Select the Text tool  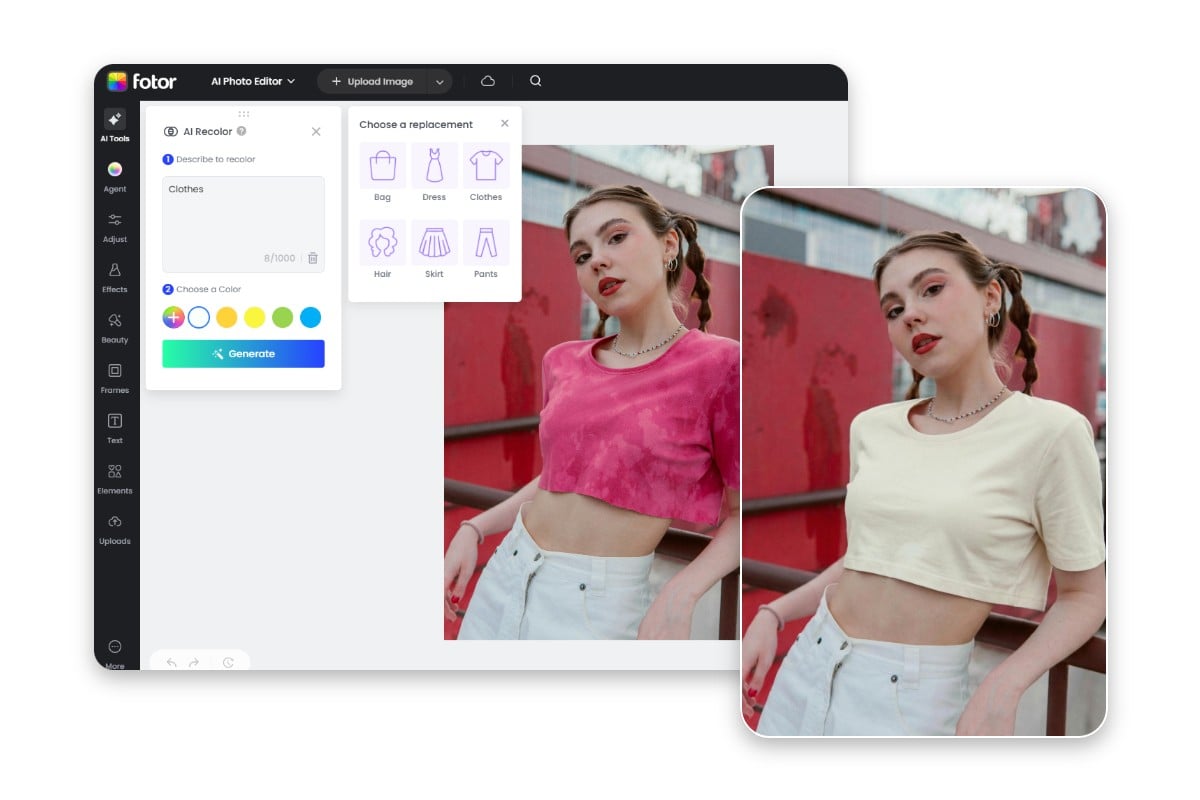pyautogui.click(x=115, y=427)
